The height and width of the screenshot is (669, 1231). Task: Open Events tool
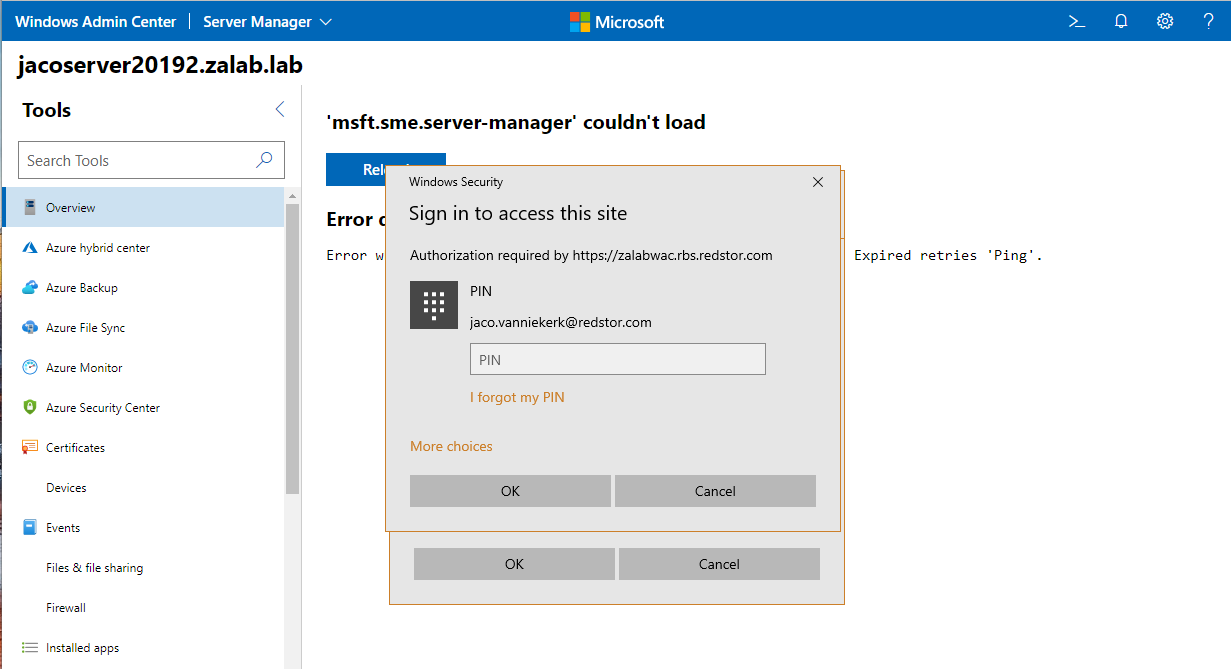click(x=144, y=528)
